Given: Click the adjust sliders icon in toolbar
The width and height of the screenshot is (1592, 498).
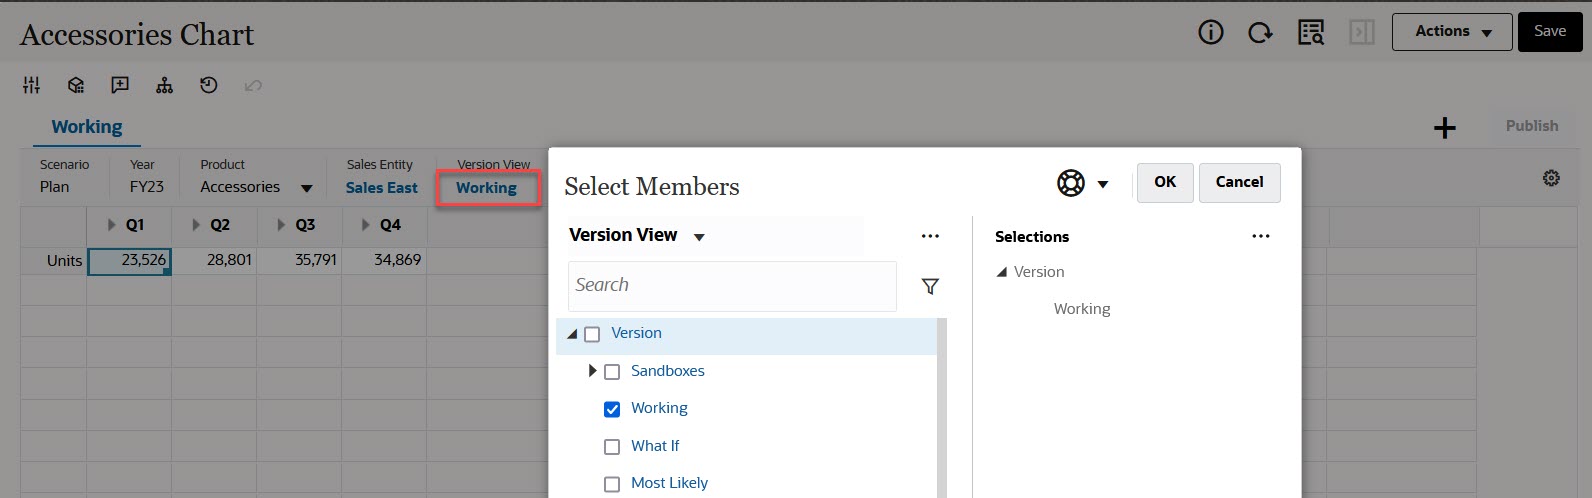Looking at the screenshot, I should pos(32,86).
